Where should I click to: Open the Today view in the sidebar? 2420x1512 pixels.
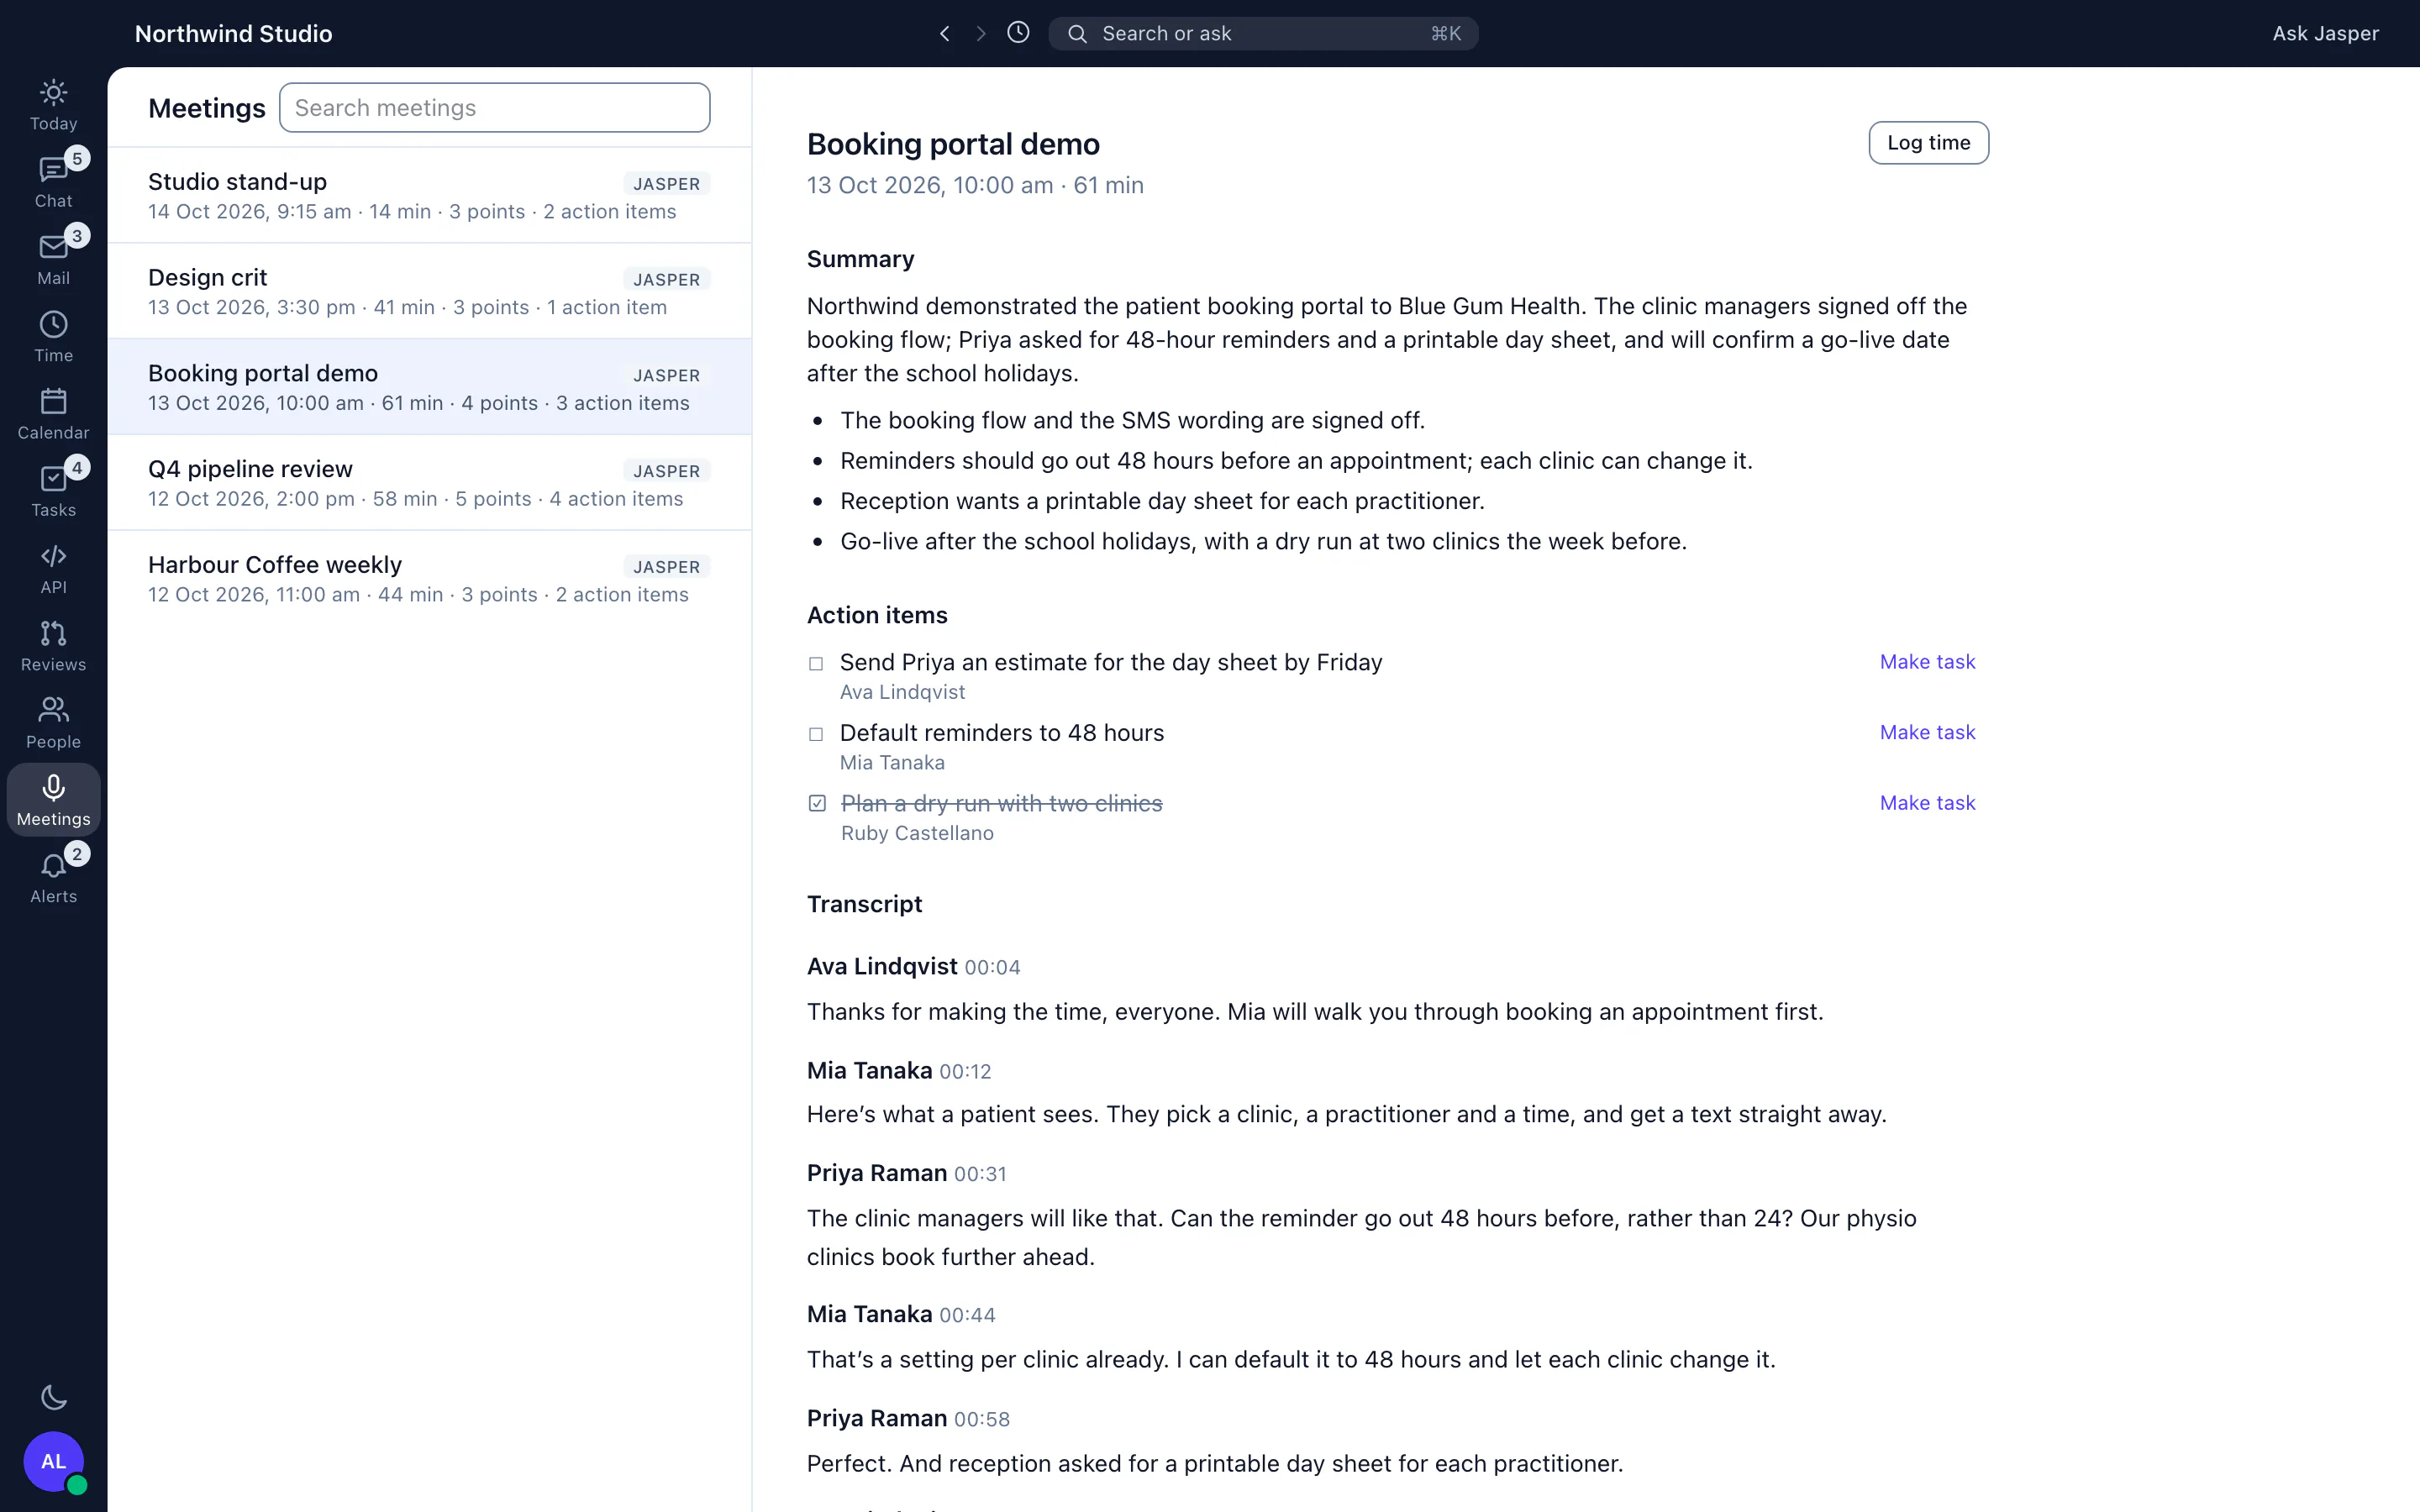[x=53, y=105]
